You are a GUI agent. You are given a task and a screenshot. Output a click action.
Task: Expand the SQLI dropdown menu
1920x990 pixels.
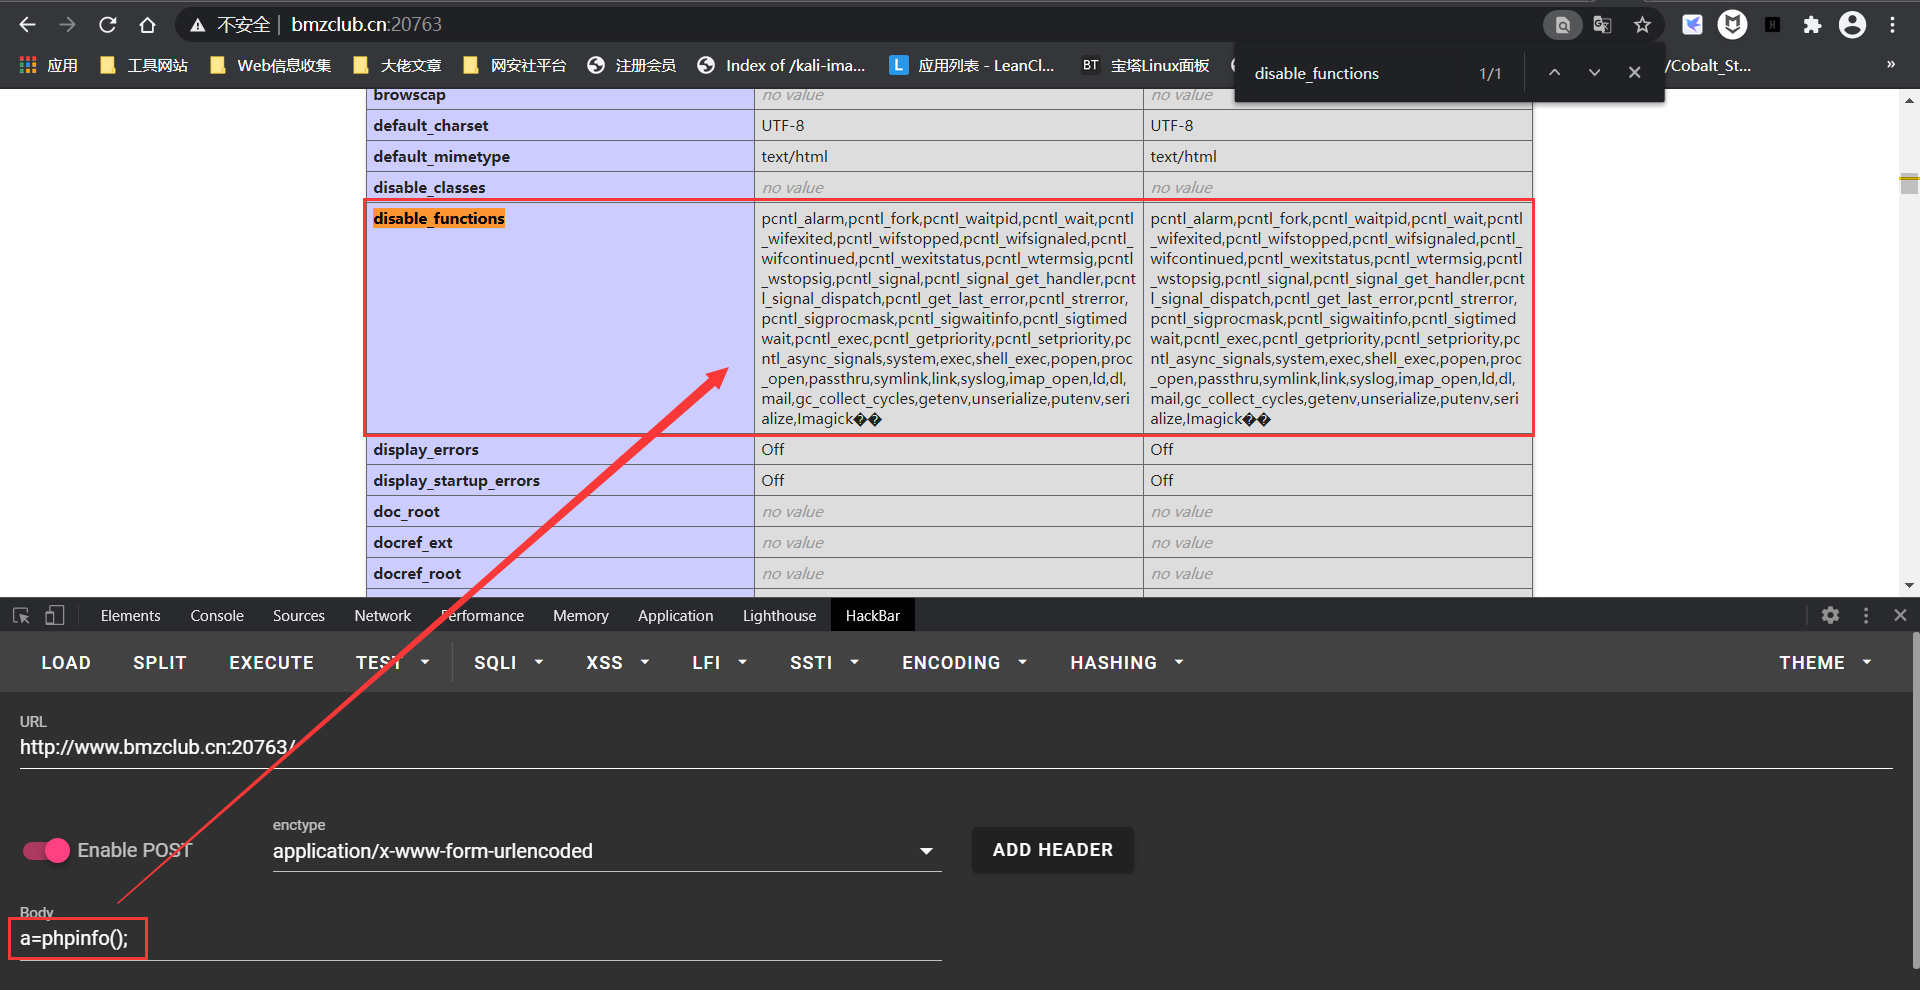(x=509, y=662)
